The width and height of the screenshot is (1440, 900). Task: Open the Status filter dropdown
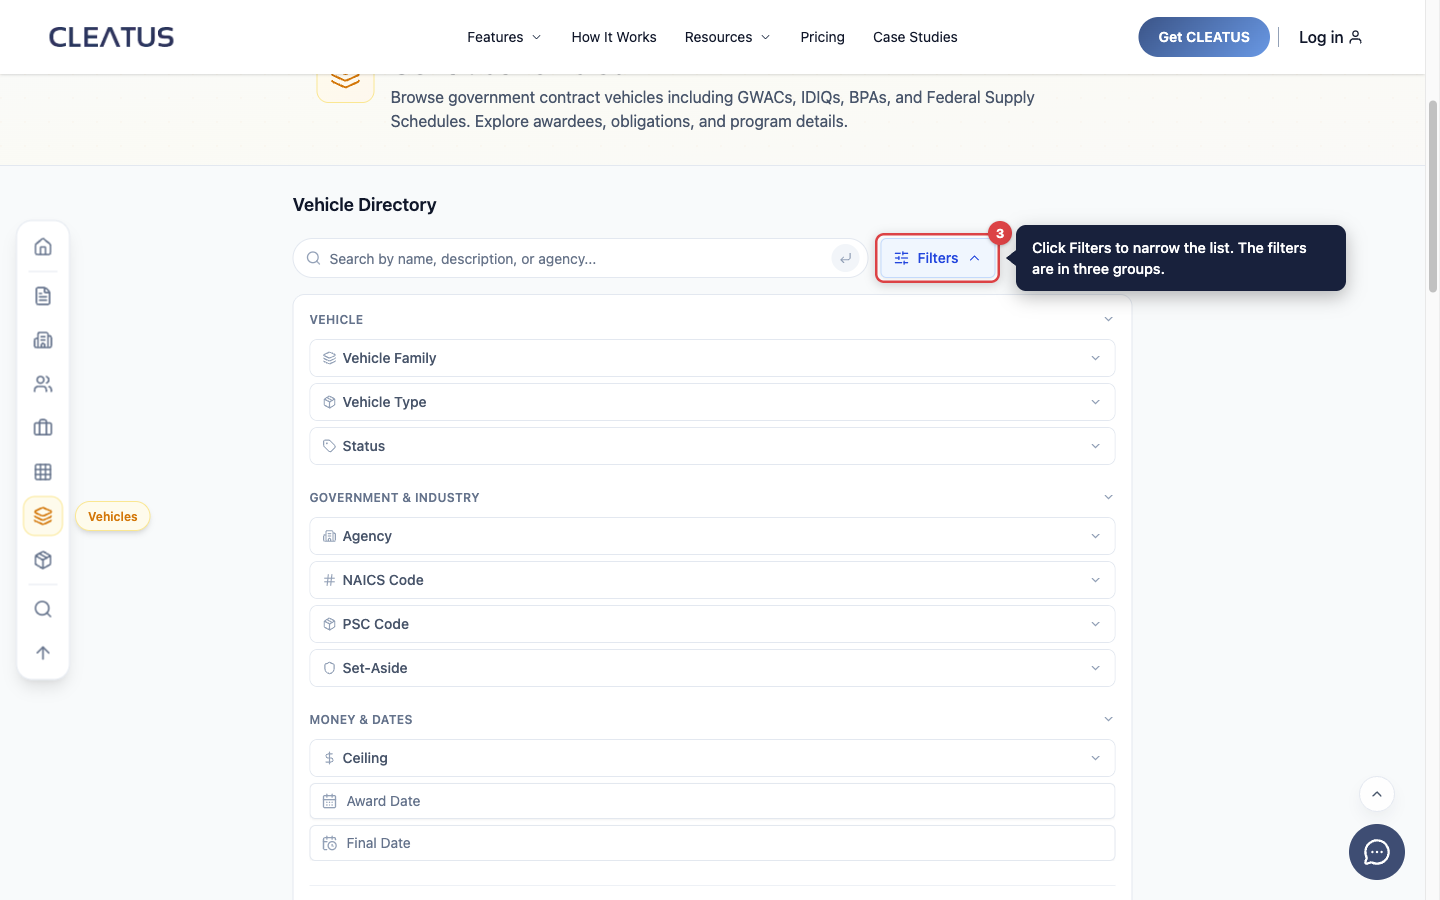click(x=712, y=446)
